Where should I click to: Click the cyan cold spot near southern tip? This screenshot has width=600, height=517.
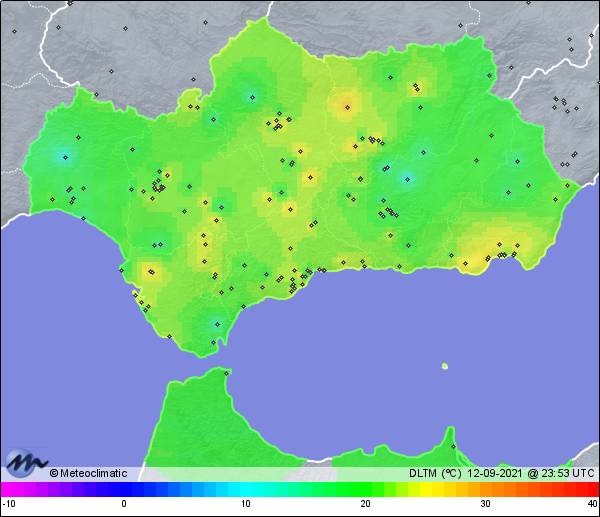click(x=214, y=323)
